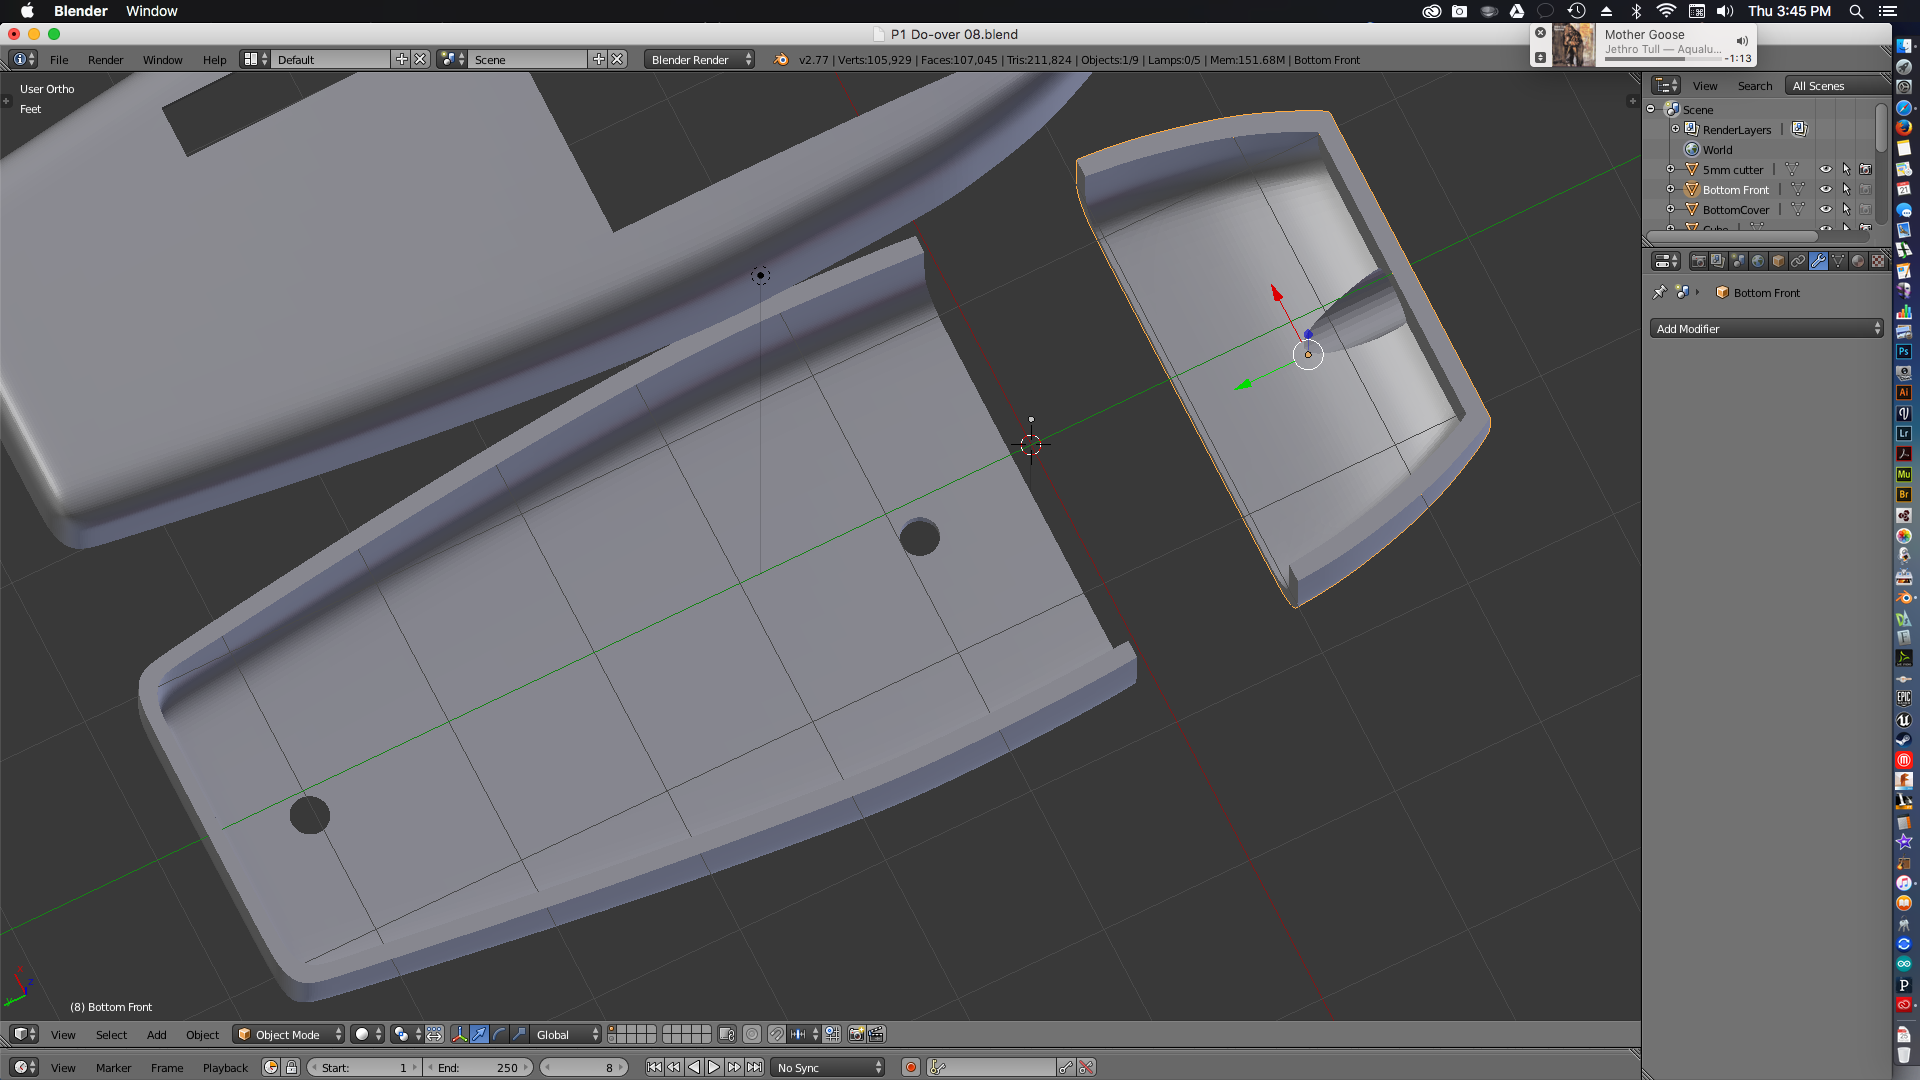Click the 5mm cutter mesh data icon
The width and height of the screenshot is (1920, 1080).
point(1792,170)
